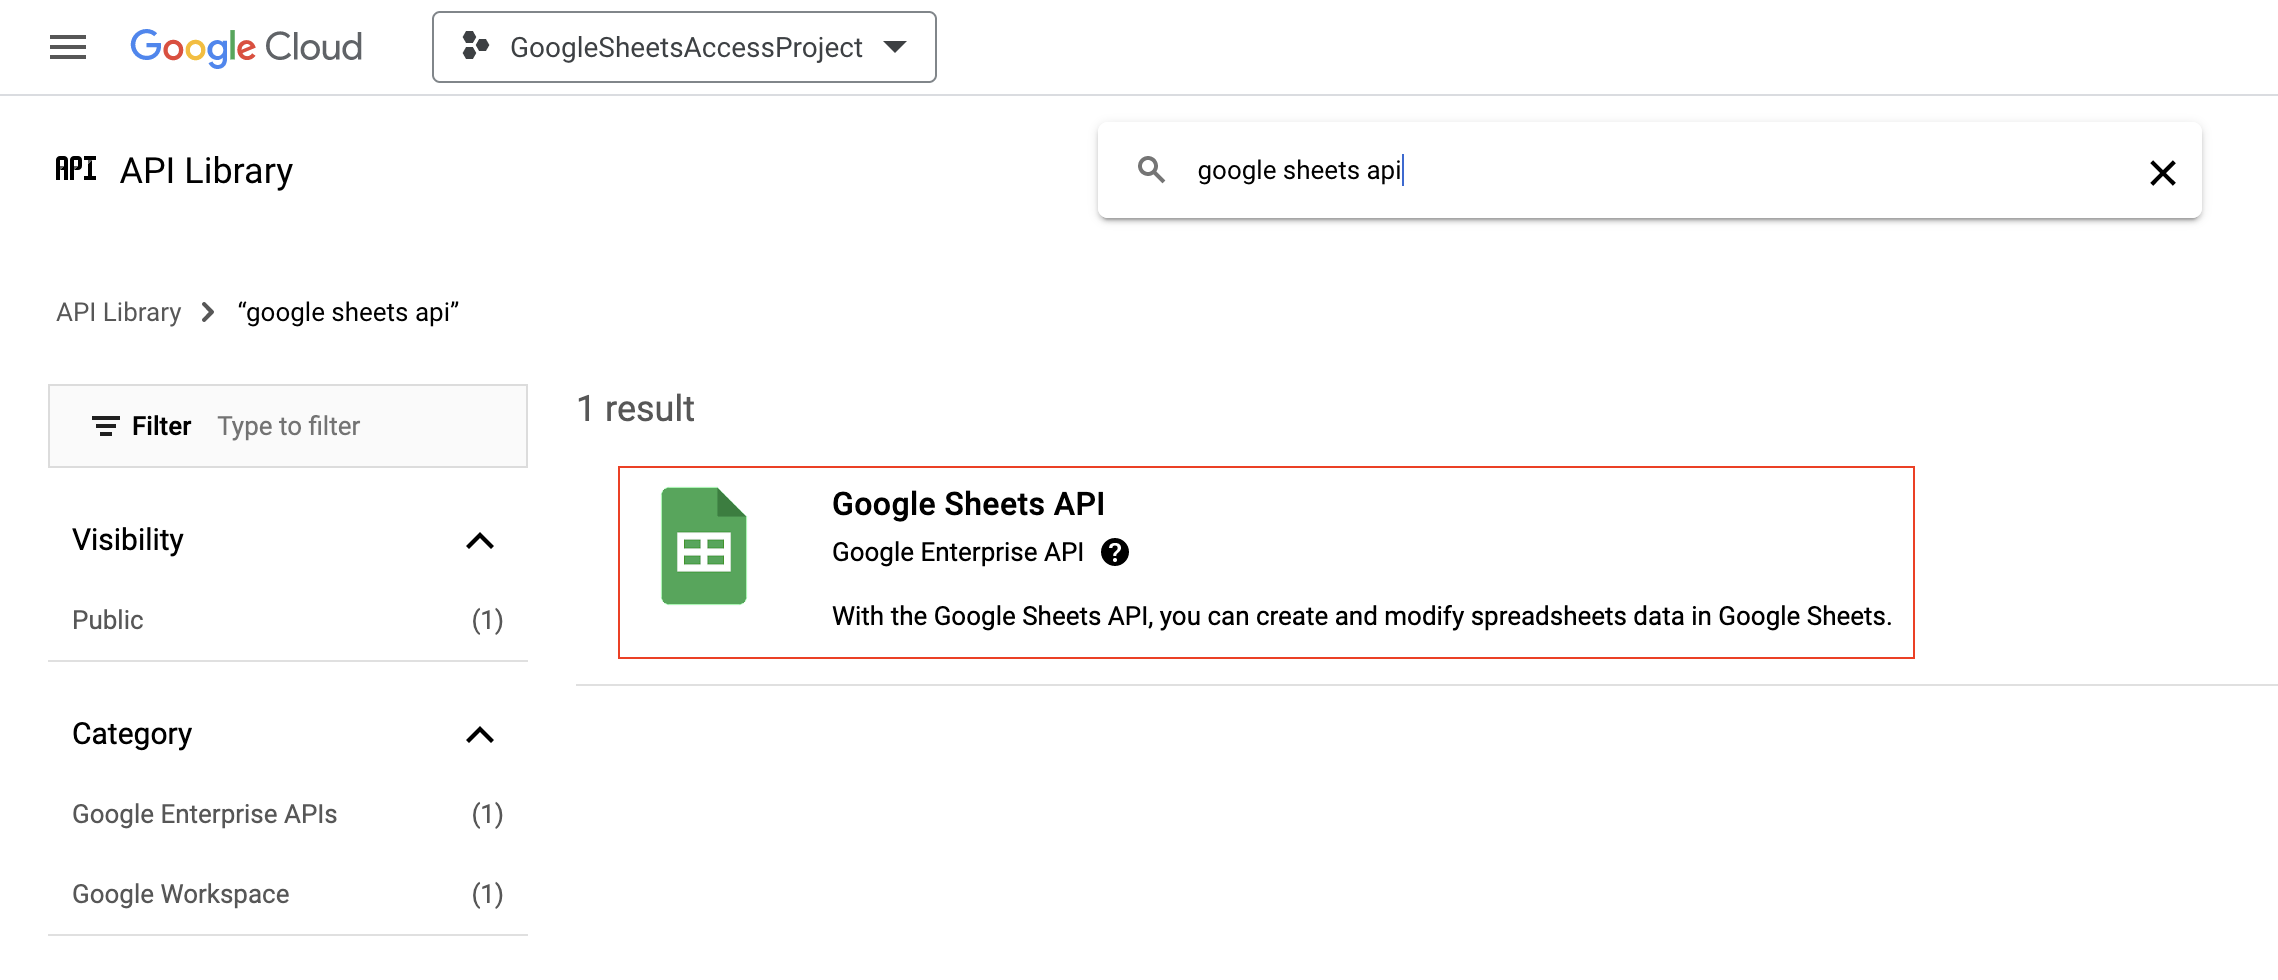Image resolution: width=2278 pixels, height=980 pixels.
Task: Click the Visibility heading text
Action: coord(128,540)
